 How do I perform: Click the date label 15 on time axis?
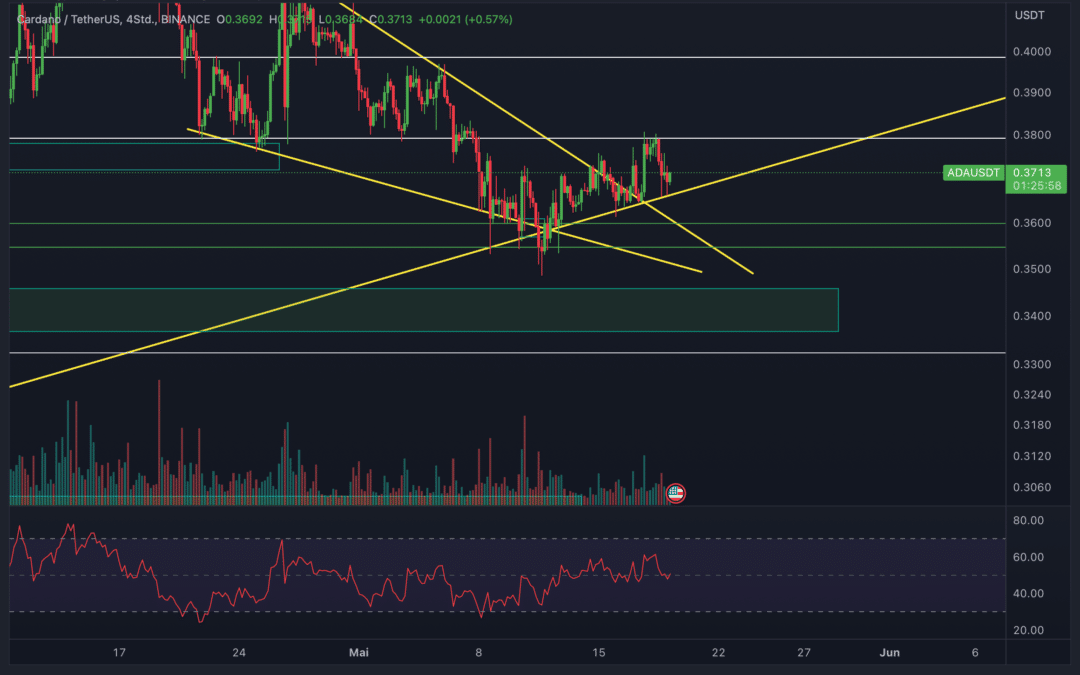tap(599, 652)
